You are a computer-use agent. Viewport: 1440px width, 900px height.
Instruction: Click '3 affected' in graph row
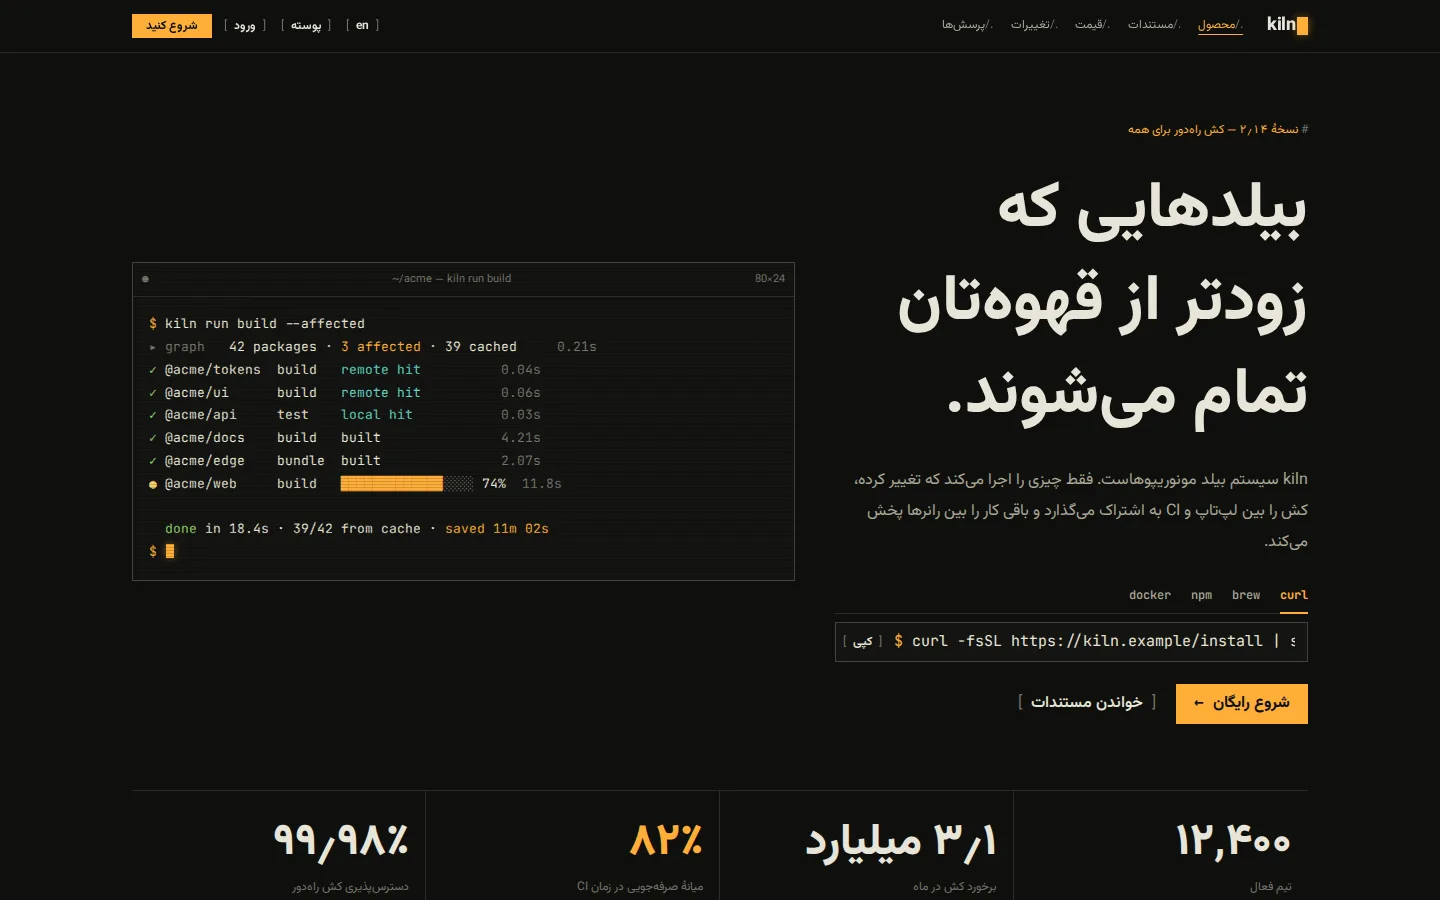pos(381,347)
